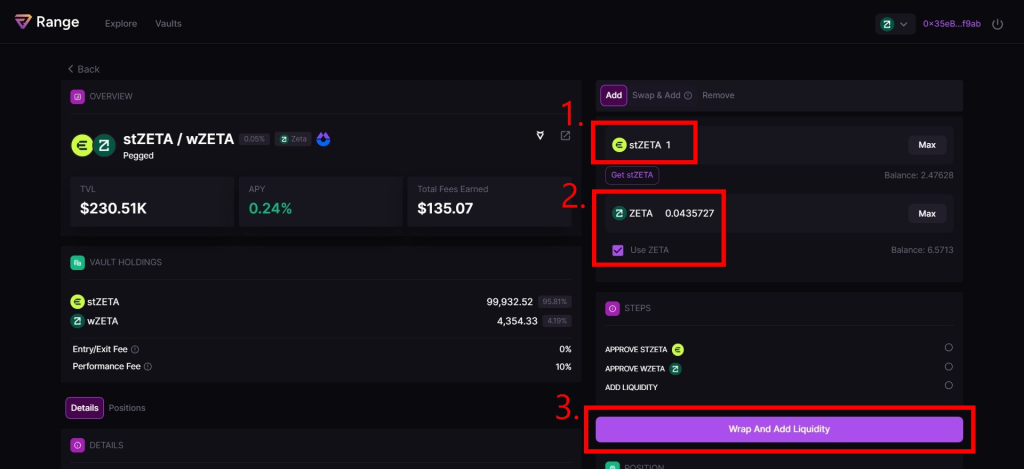Click the Entry/Exit Fee info icon

135,350
